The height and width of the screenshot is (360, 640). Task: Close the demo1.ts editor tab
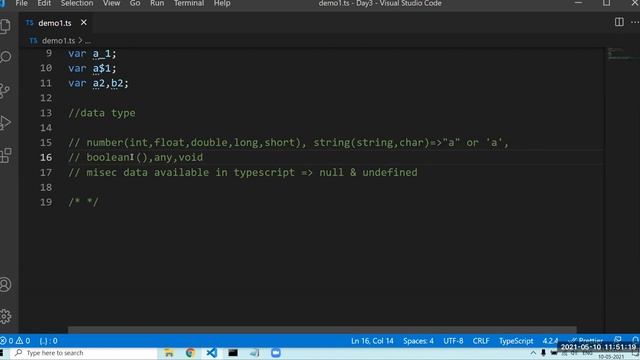[84, 22]
